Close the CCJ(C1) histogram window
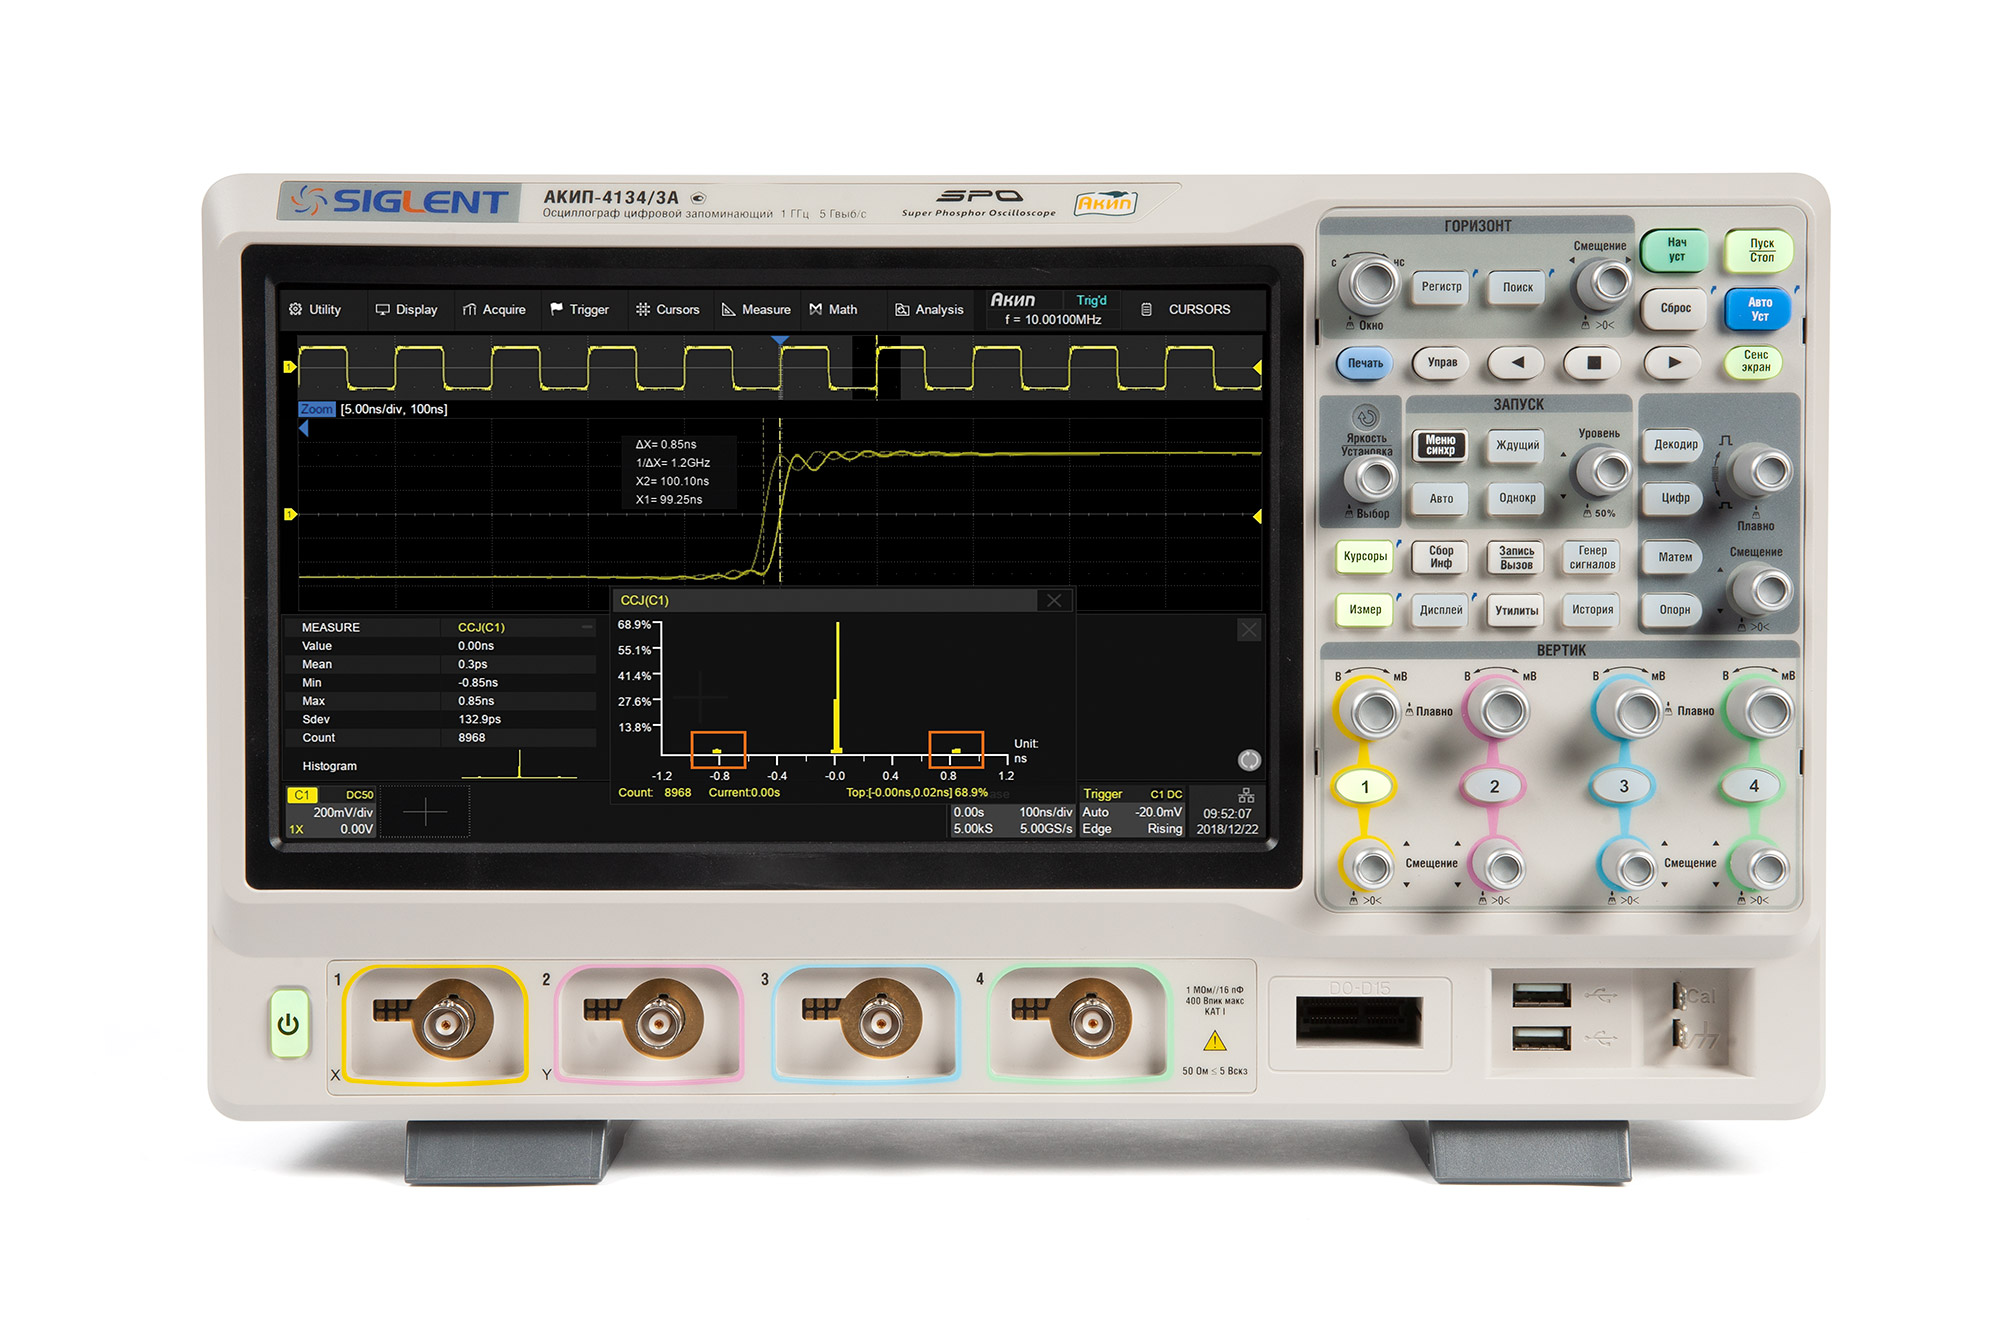 click(1054, 600)
